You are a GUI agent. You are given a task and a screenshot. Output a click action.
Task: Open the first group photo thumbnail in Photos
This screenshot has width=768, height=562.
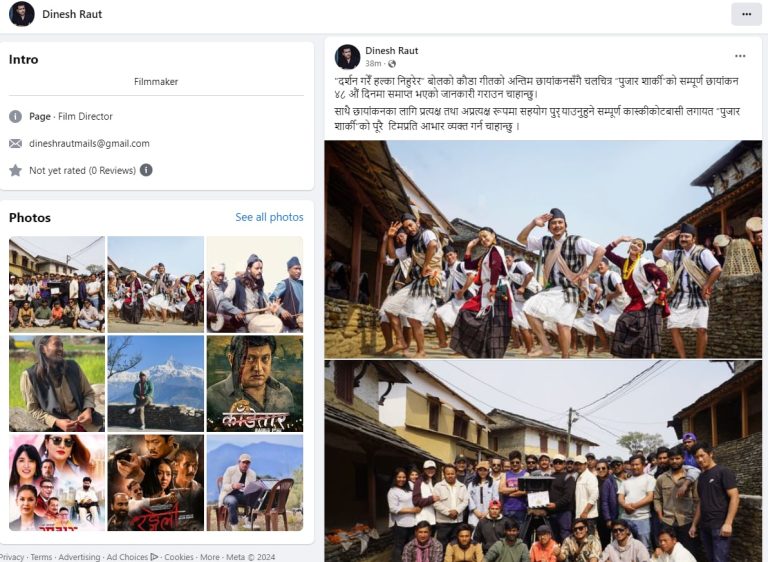pos(56,284)
